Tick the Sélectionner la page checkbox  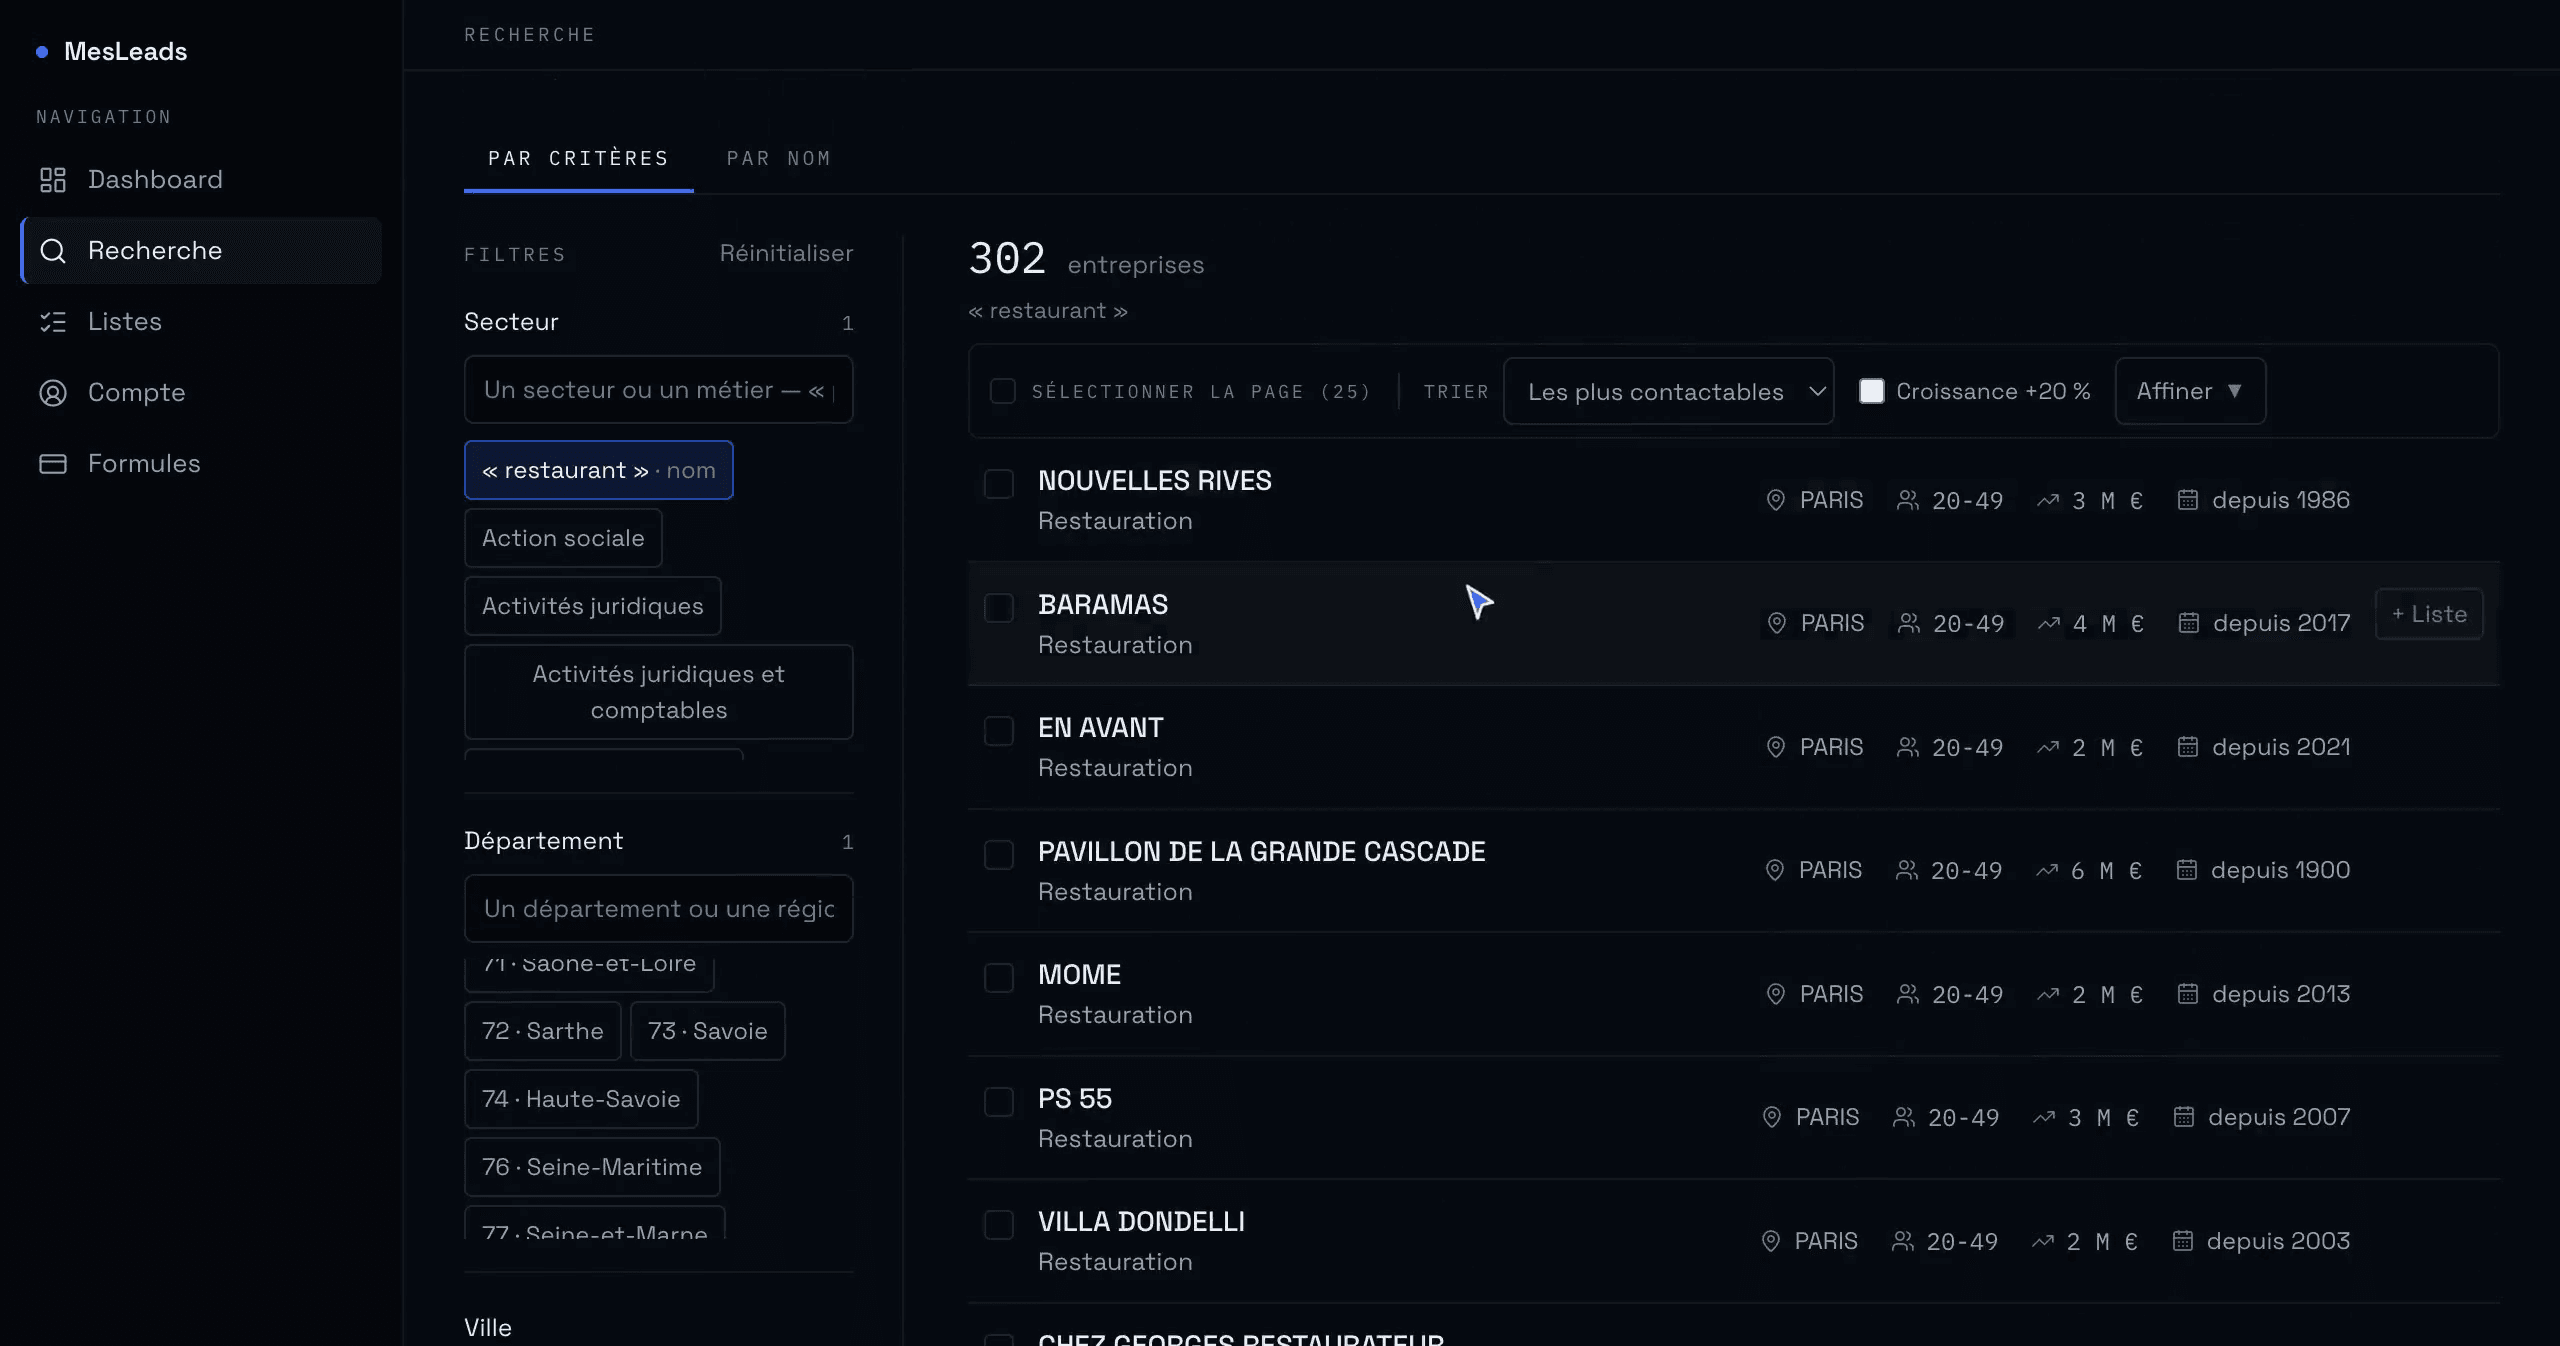pyautogui.click(x=1003, y=391)
